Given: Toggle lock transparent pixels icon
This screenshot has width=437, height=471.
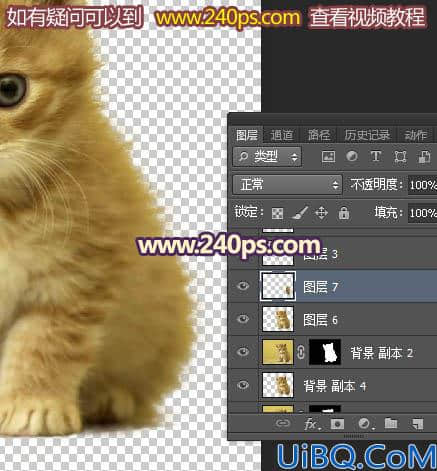Looking at the screenshot, I should pyautogui.click(x=277, y=213).
